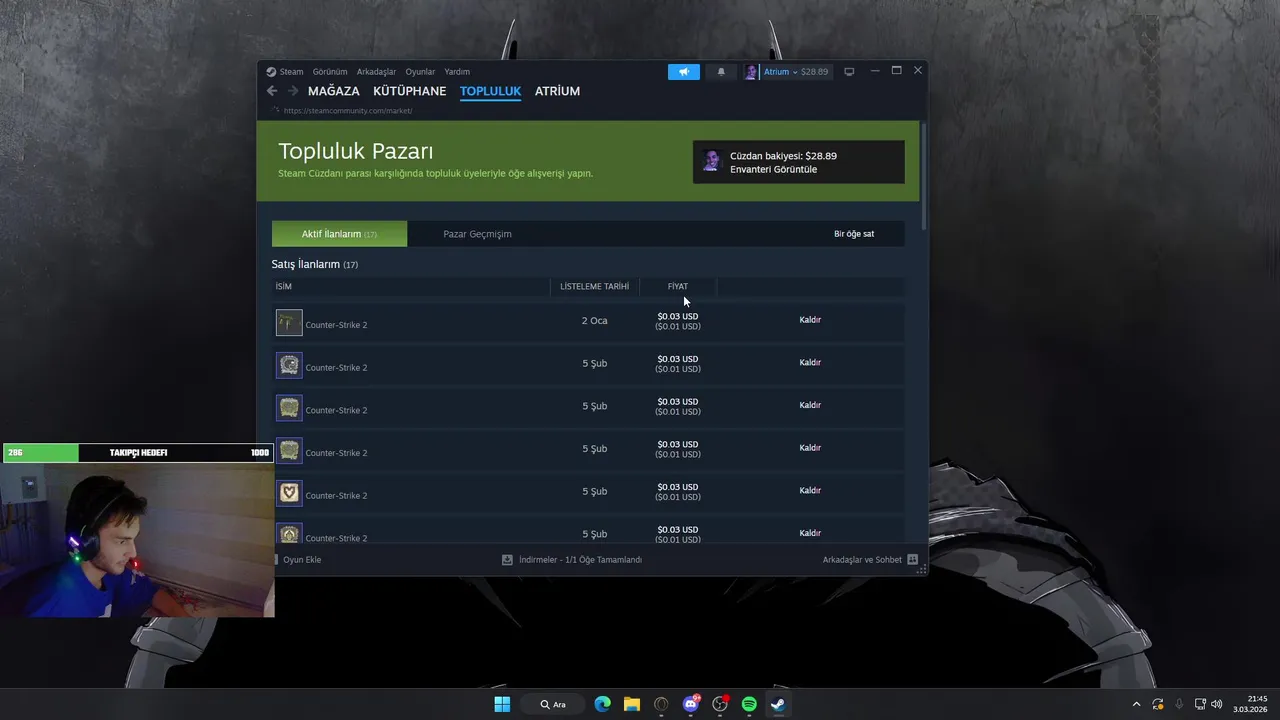Screen dimensions: 1280x720
Task: Select the Aktif İlanlarım tab
Action: coord(339,234)
